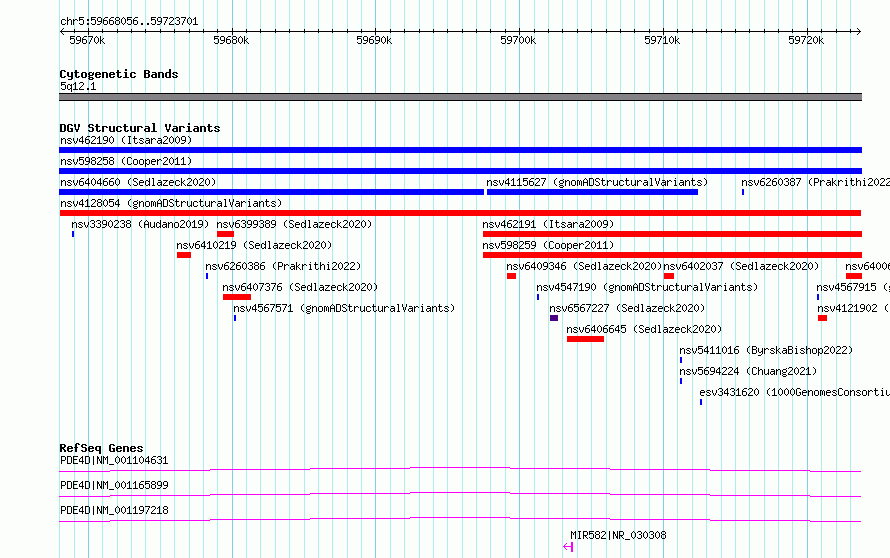Select the purple nsv6567227 feature block

pos(554,318)
